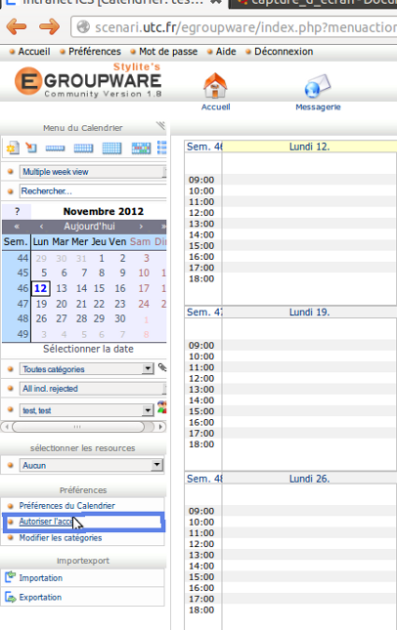Click the browser address bar
The image size is (397, 630).
click(234, 27)
